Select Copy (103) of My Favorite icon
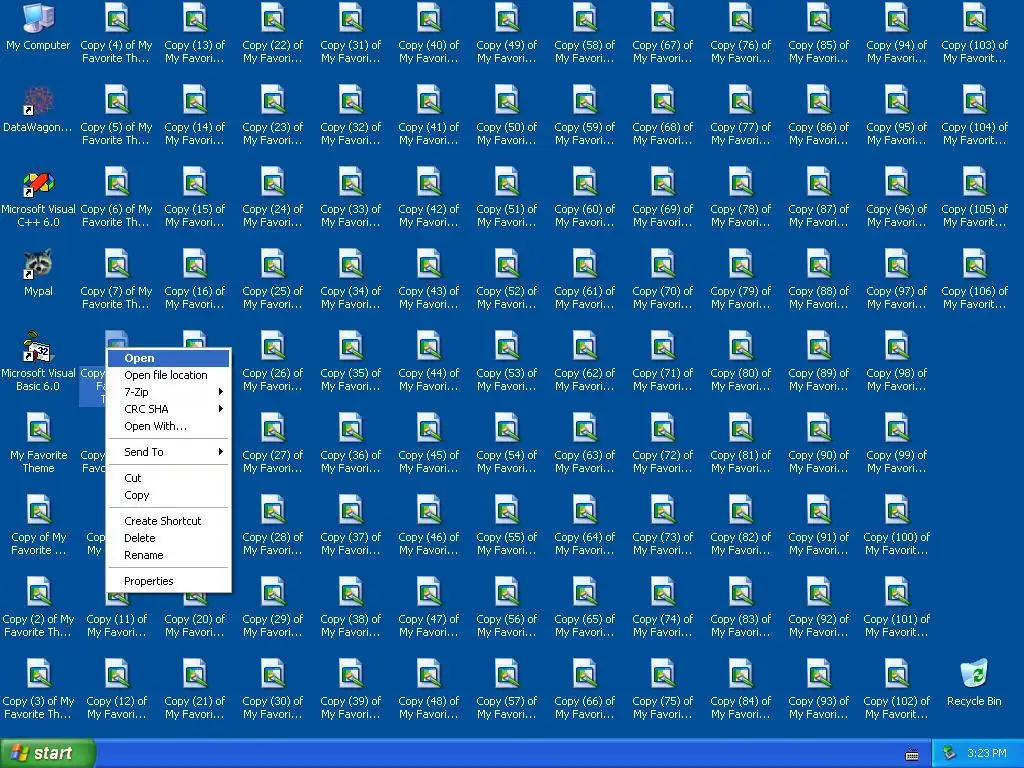 tap(974, 18)
